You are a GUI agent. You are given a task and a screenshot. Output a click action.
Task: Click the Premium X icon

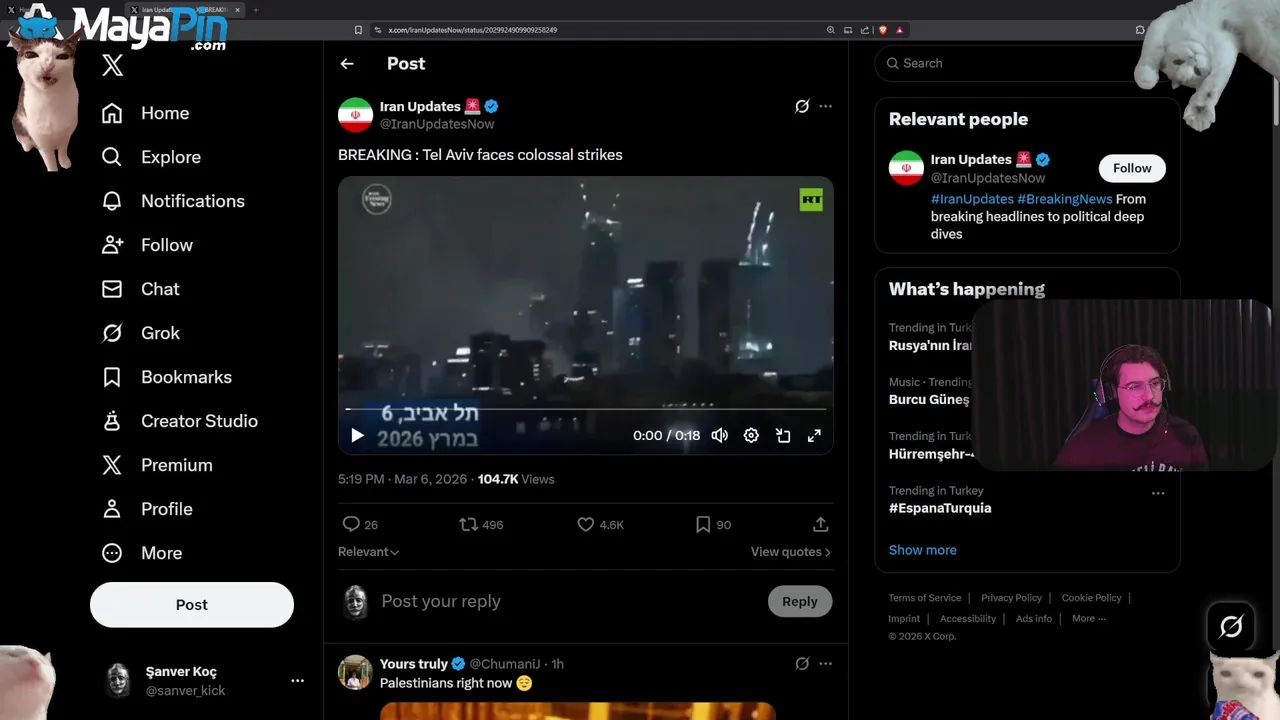click(112, 465)
